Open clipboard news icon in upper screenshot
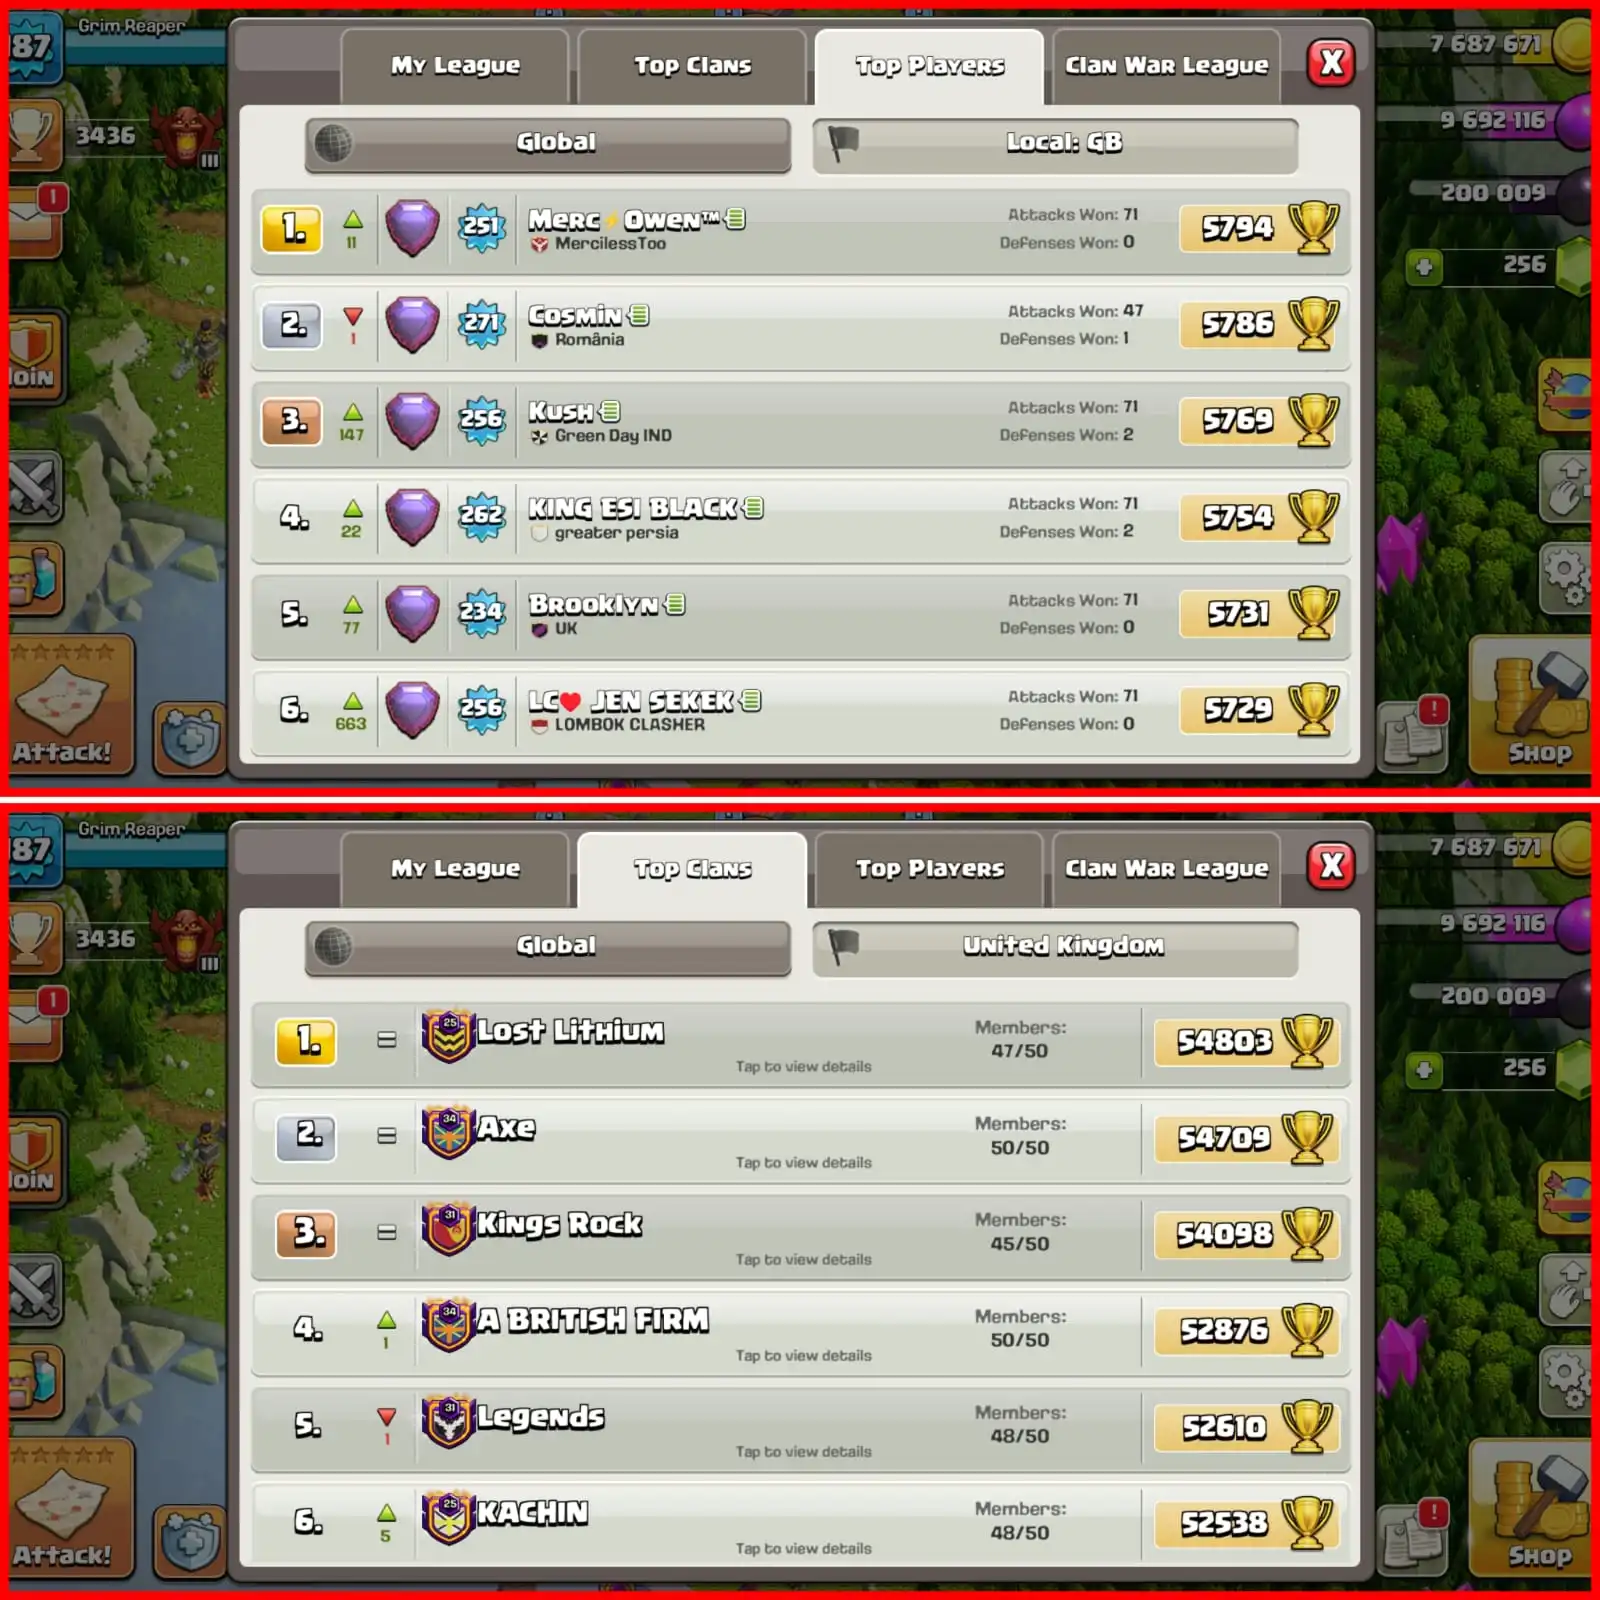 (x=1413, y=735)
